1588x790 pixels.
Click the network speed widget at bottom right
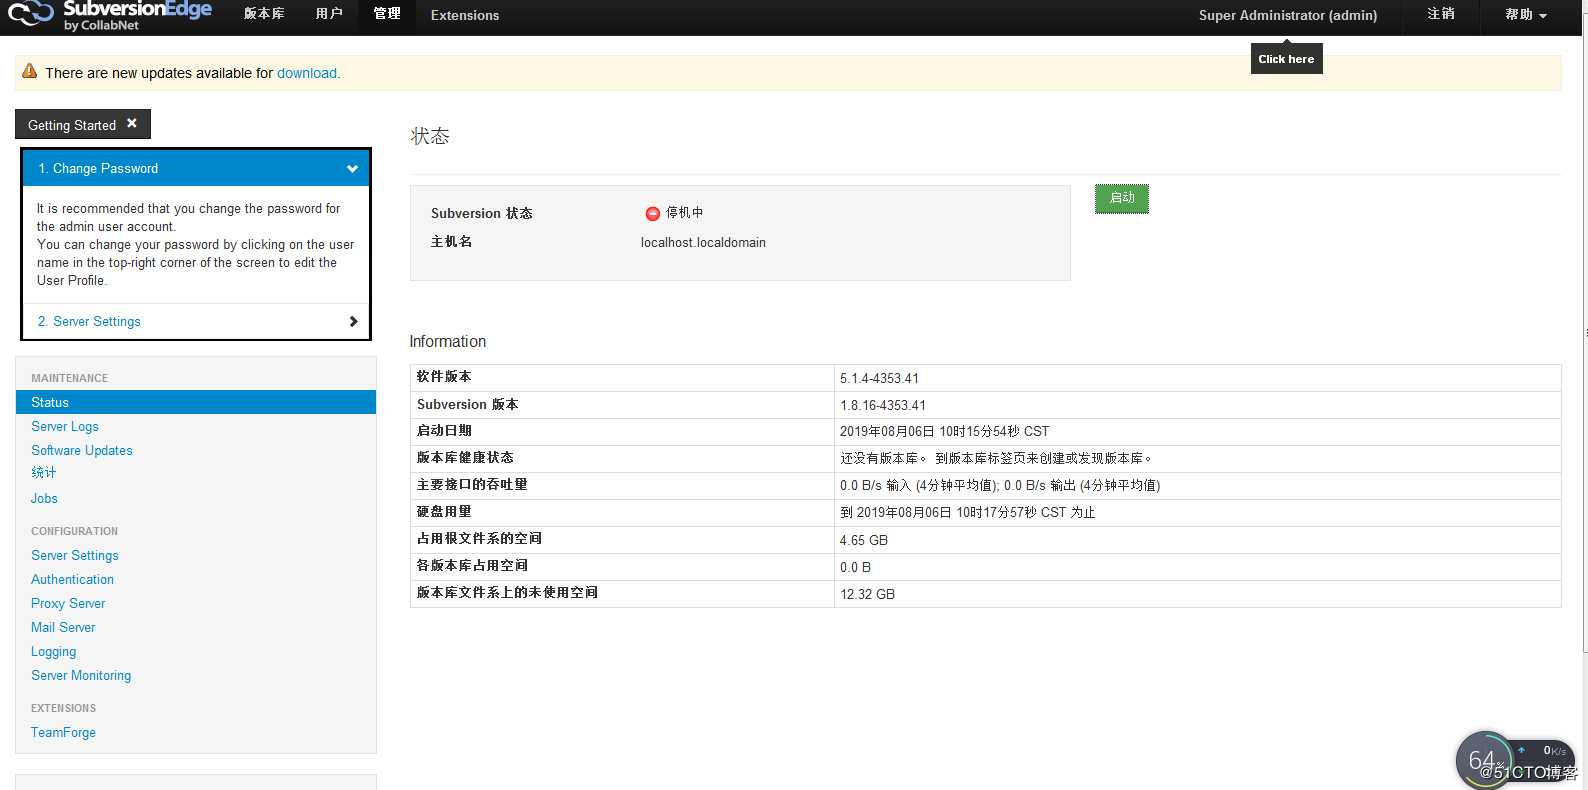[1516, 760]
